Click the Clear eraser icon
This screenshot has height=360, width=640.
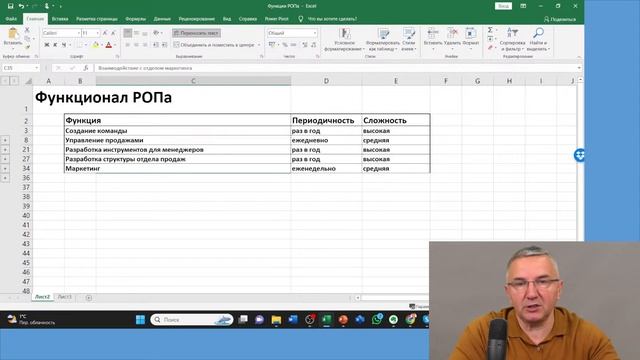coord(490,48)
